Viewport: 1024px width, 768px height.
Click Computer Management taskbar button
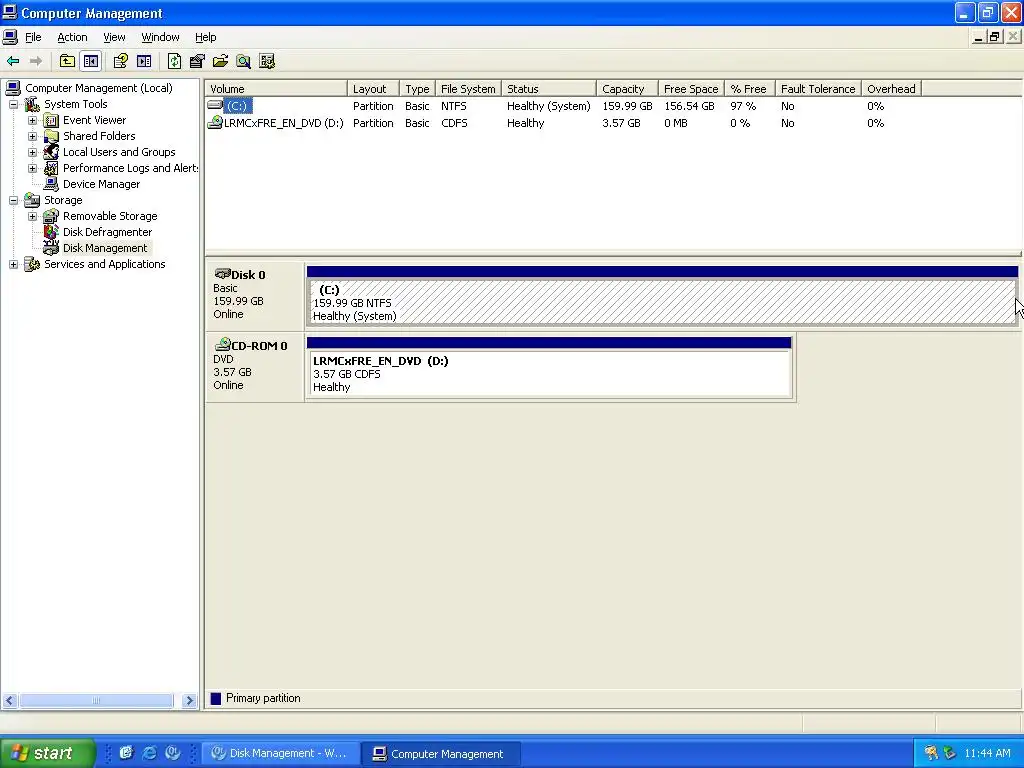click(x=441, y=754)
